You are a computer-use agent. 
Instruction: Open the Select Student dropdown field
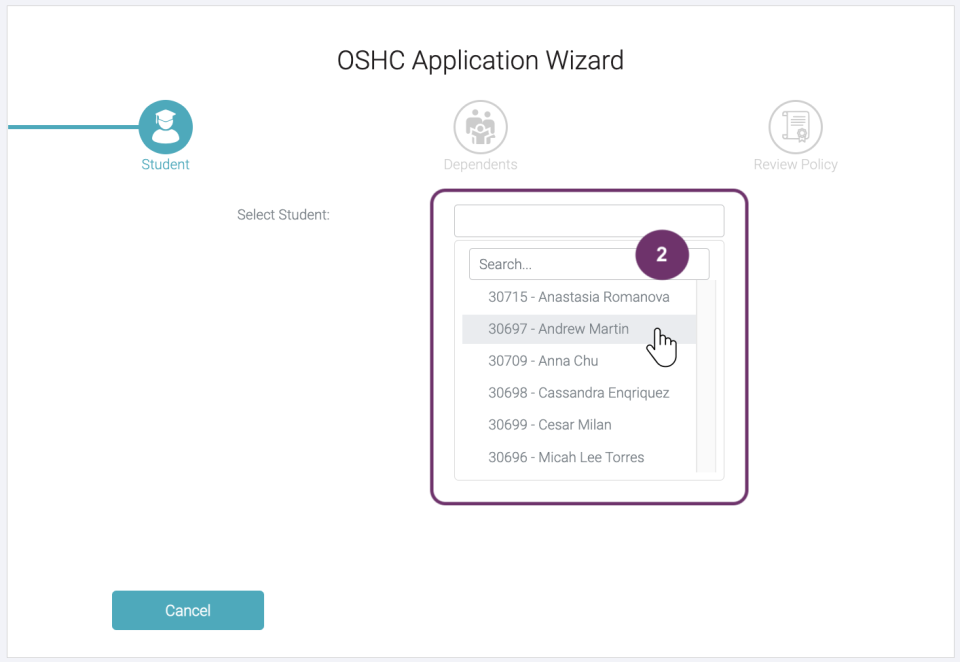588,220
